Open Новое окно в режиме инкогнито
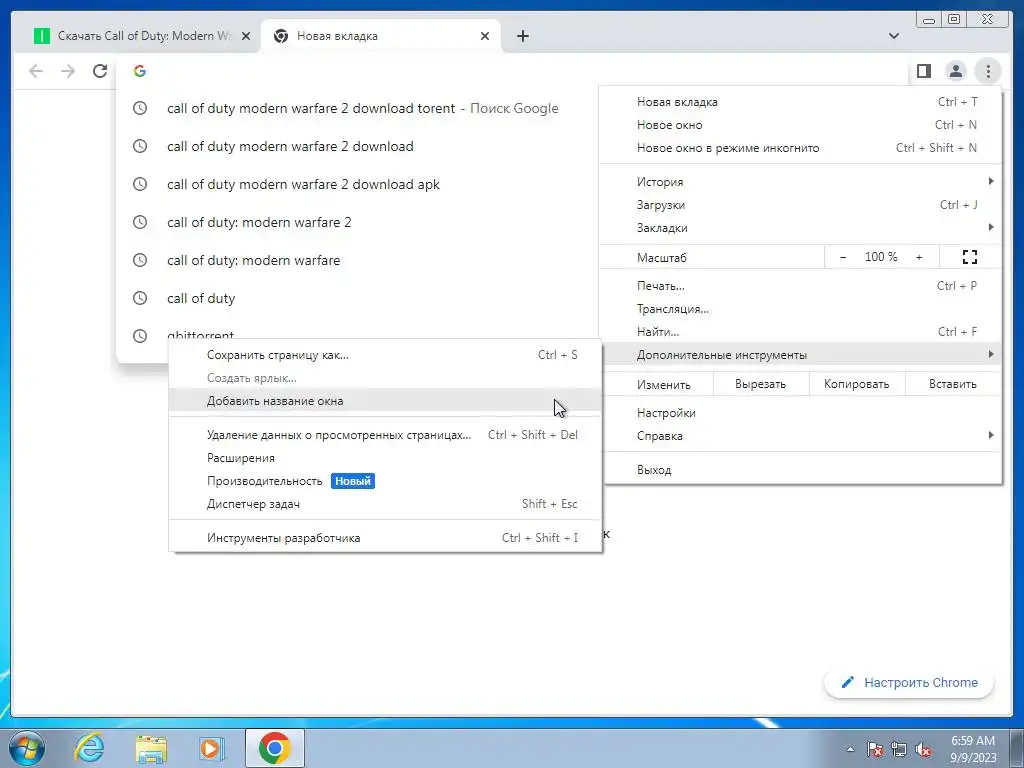The width and height of the screenshot is (1024, 768). [x=801, y=148]
